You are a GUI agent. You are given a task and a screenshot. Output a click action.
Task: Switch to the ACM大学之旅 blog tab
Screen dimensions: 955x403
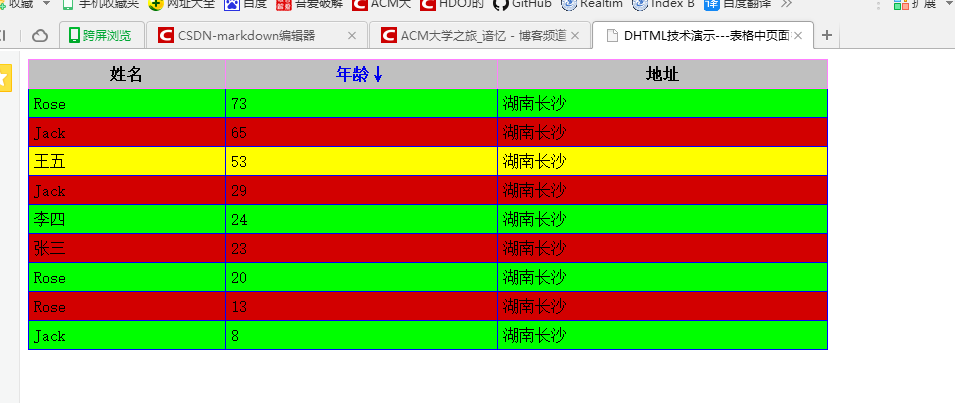point(480,35)
